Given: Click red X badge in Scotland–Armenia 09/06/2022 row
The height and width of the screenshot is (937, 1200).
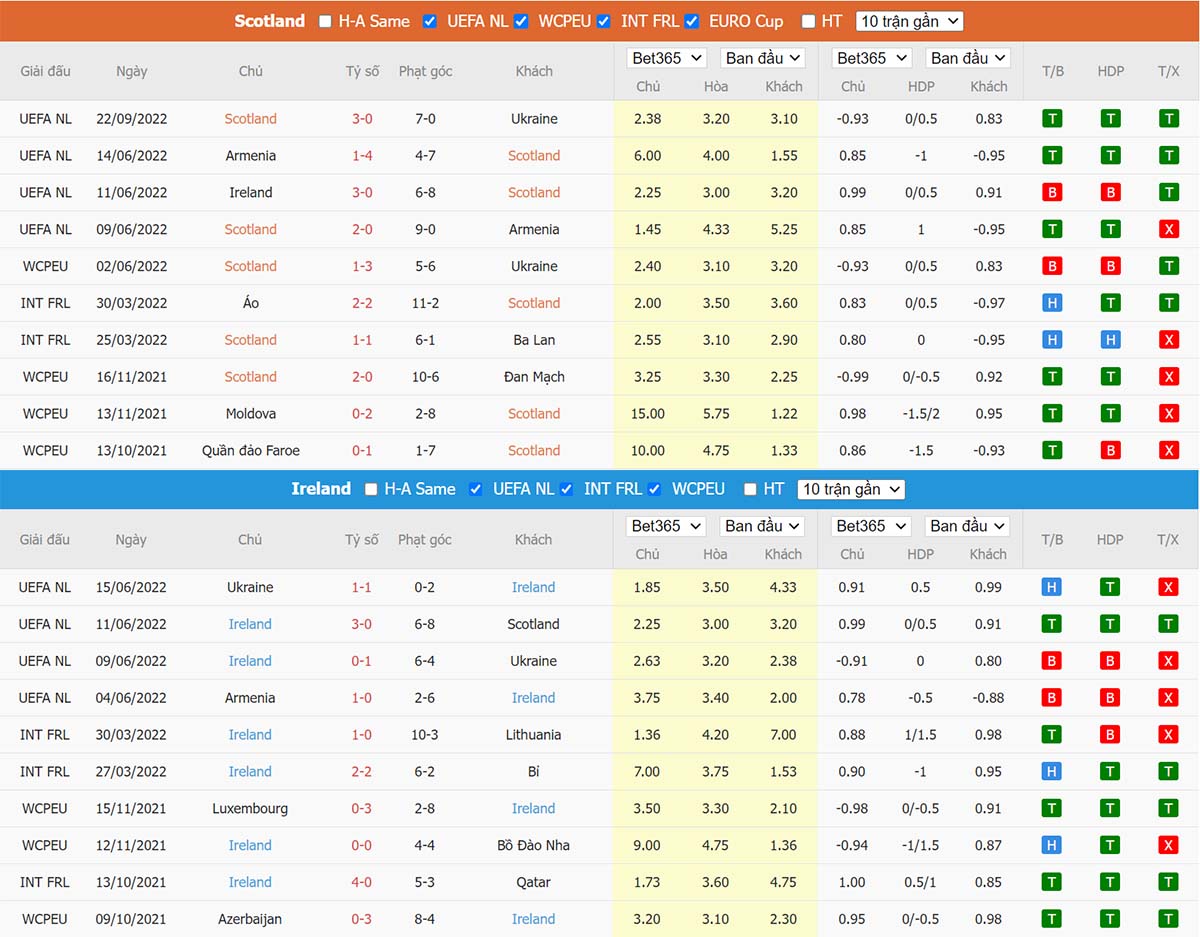Looking at the screenshot, I should 1168,229.
